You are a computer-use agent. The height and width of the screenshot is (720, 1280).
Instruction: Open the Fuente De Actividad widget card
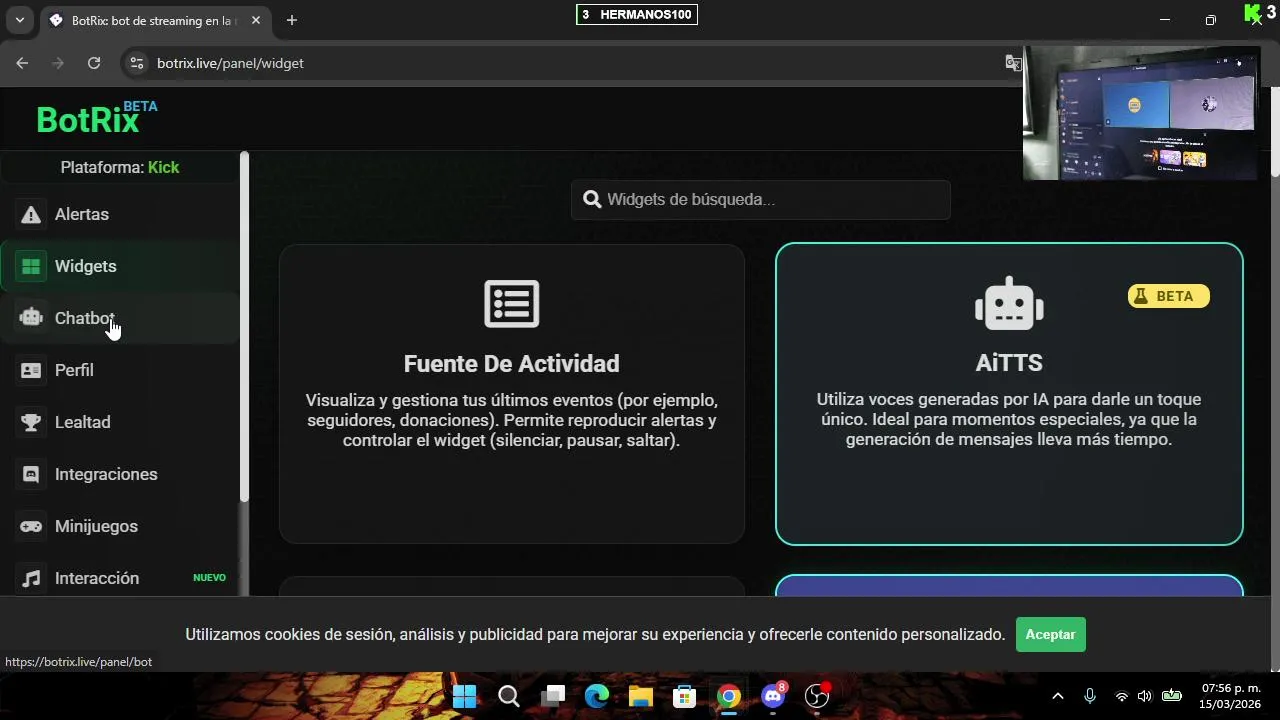tap(512, 394)
